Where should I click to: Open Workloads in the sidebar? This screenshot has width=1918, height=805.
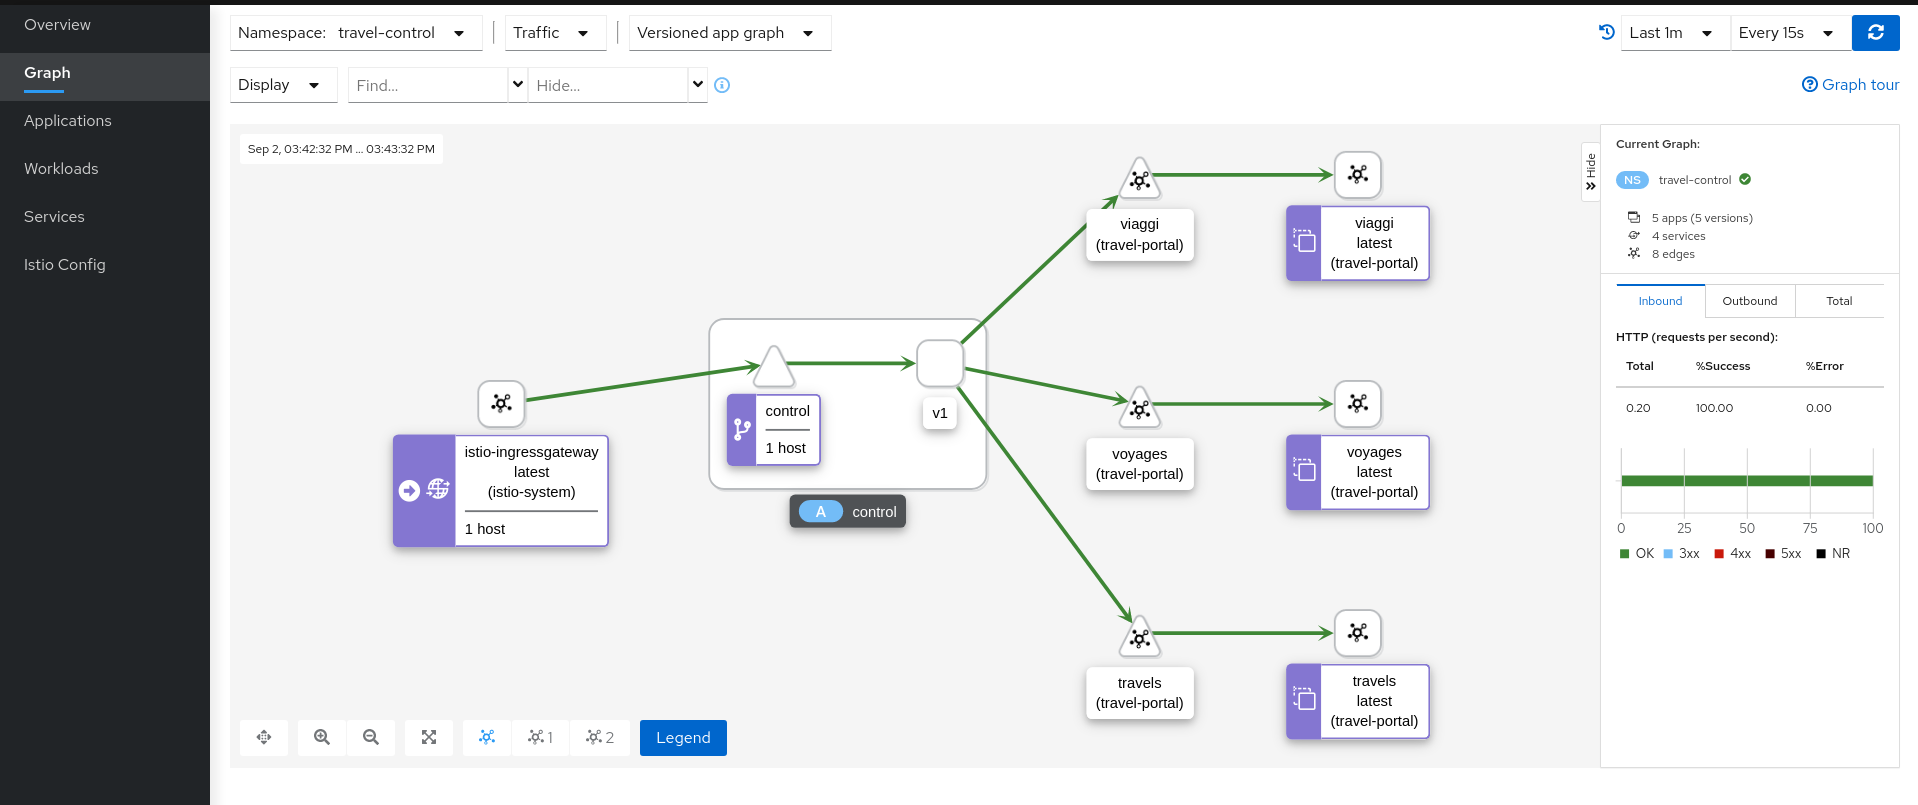[x=61, y=169]
